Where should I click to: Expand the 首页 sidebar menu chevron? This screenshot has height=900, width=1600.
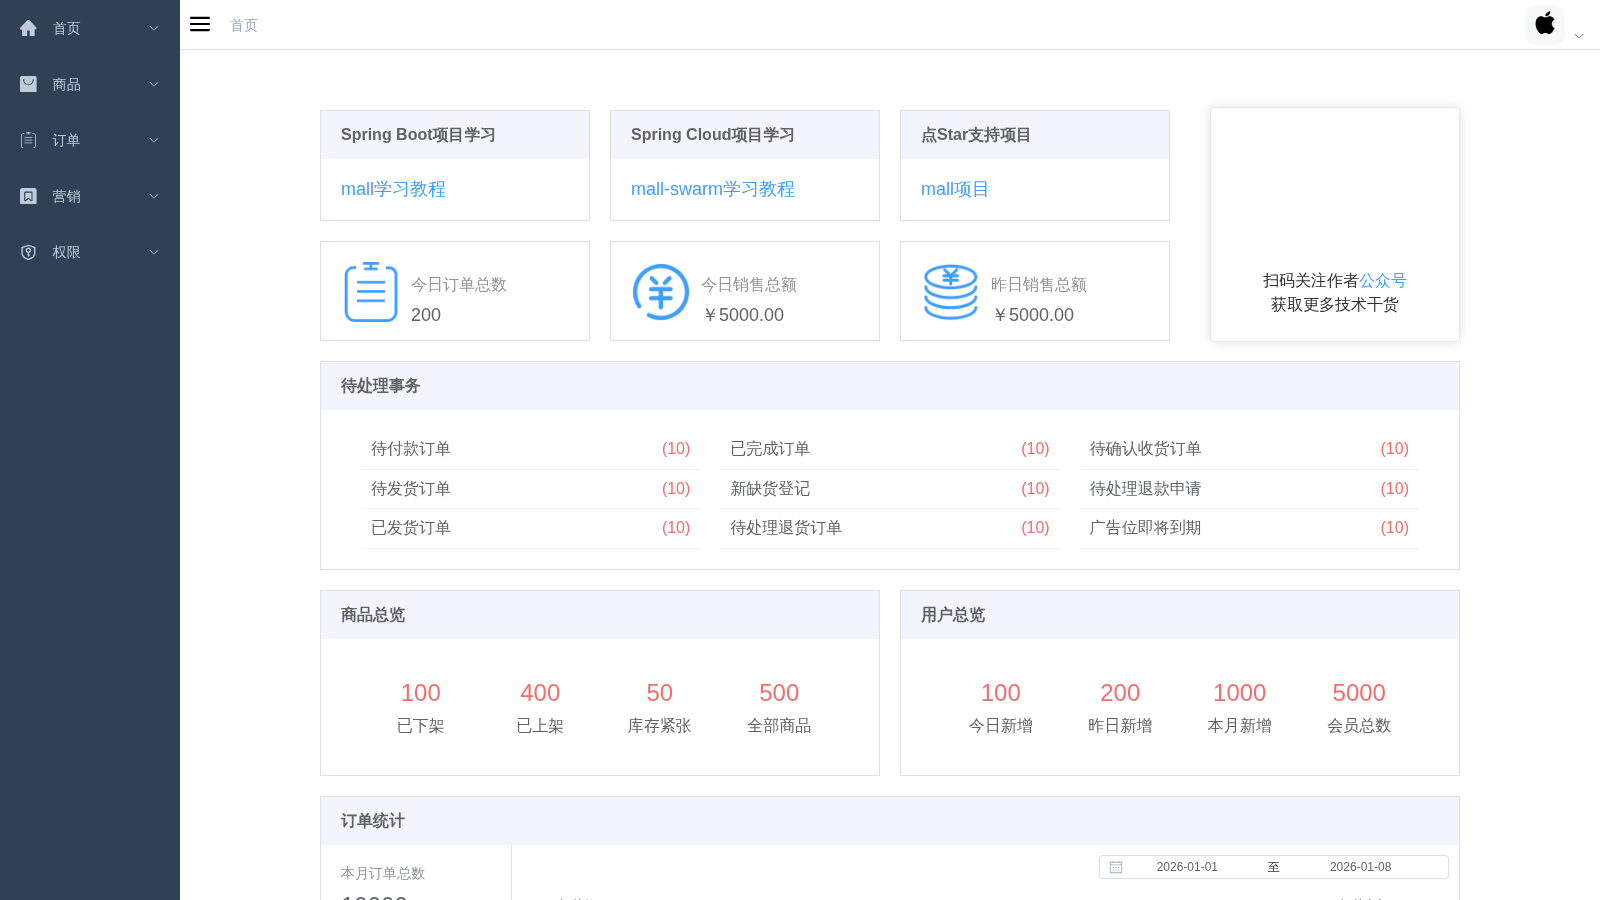pos(154,28)
